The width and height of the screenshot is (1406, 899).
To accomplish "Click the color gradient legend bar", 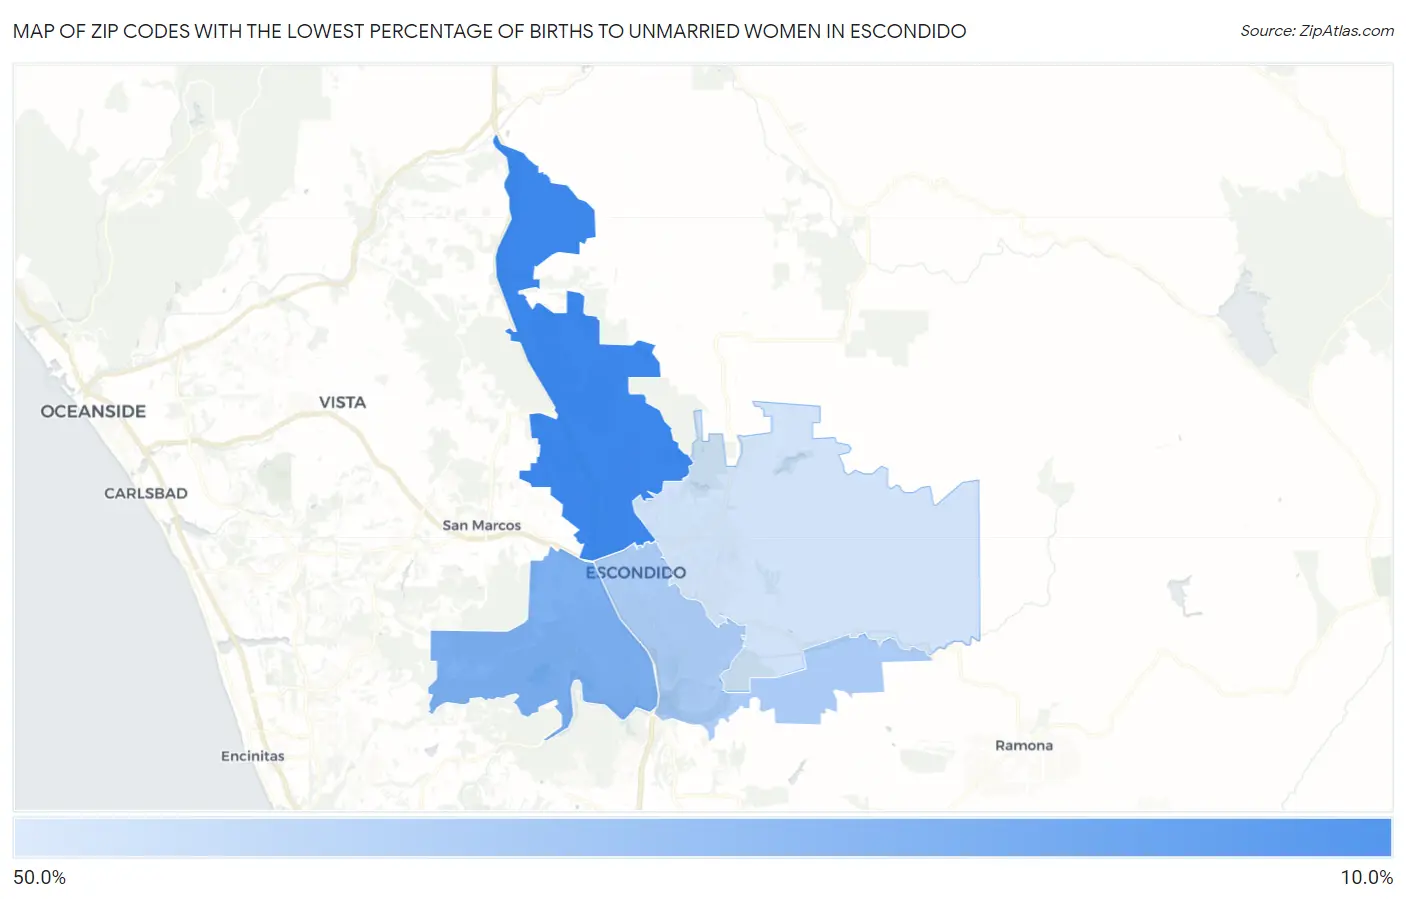I will click(x=703, y=838).
